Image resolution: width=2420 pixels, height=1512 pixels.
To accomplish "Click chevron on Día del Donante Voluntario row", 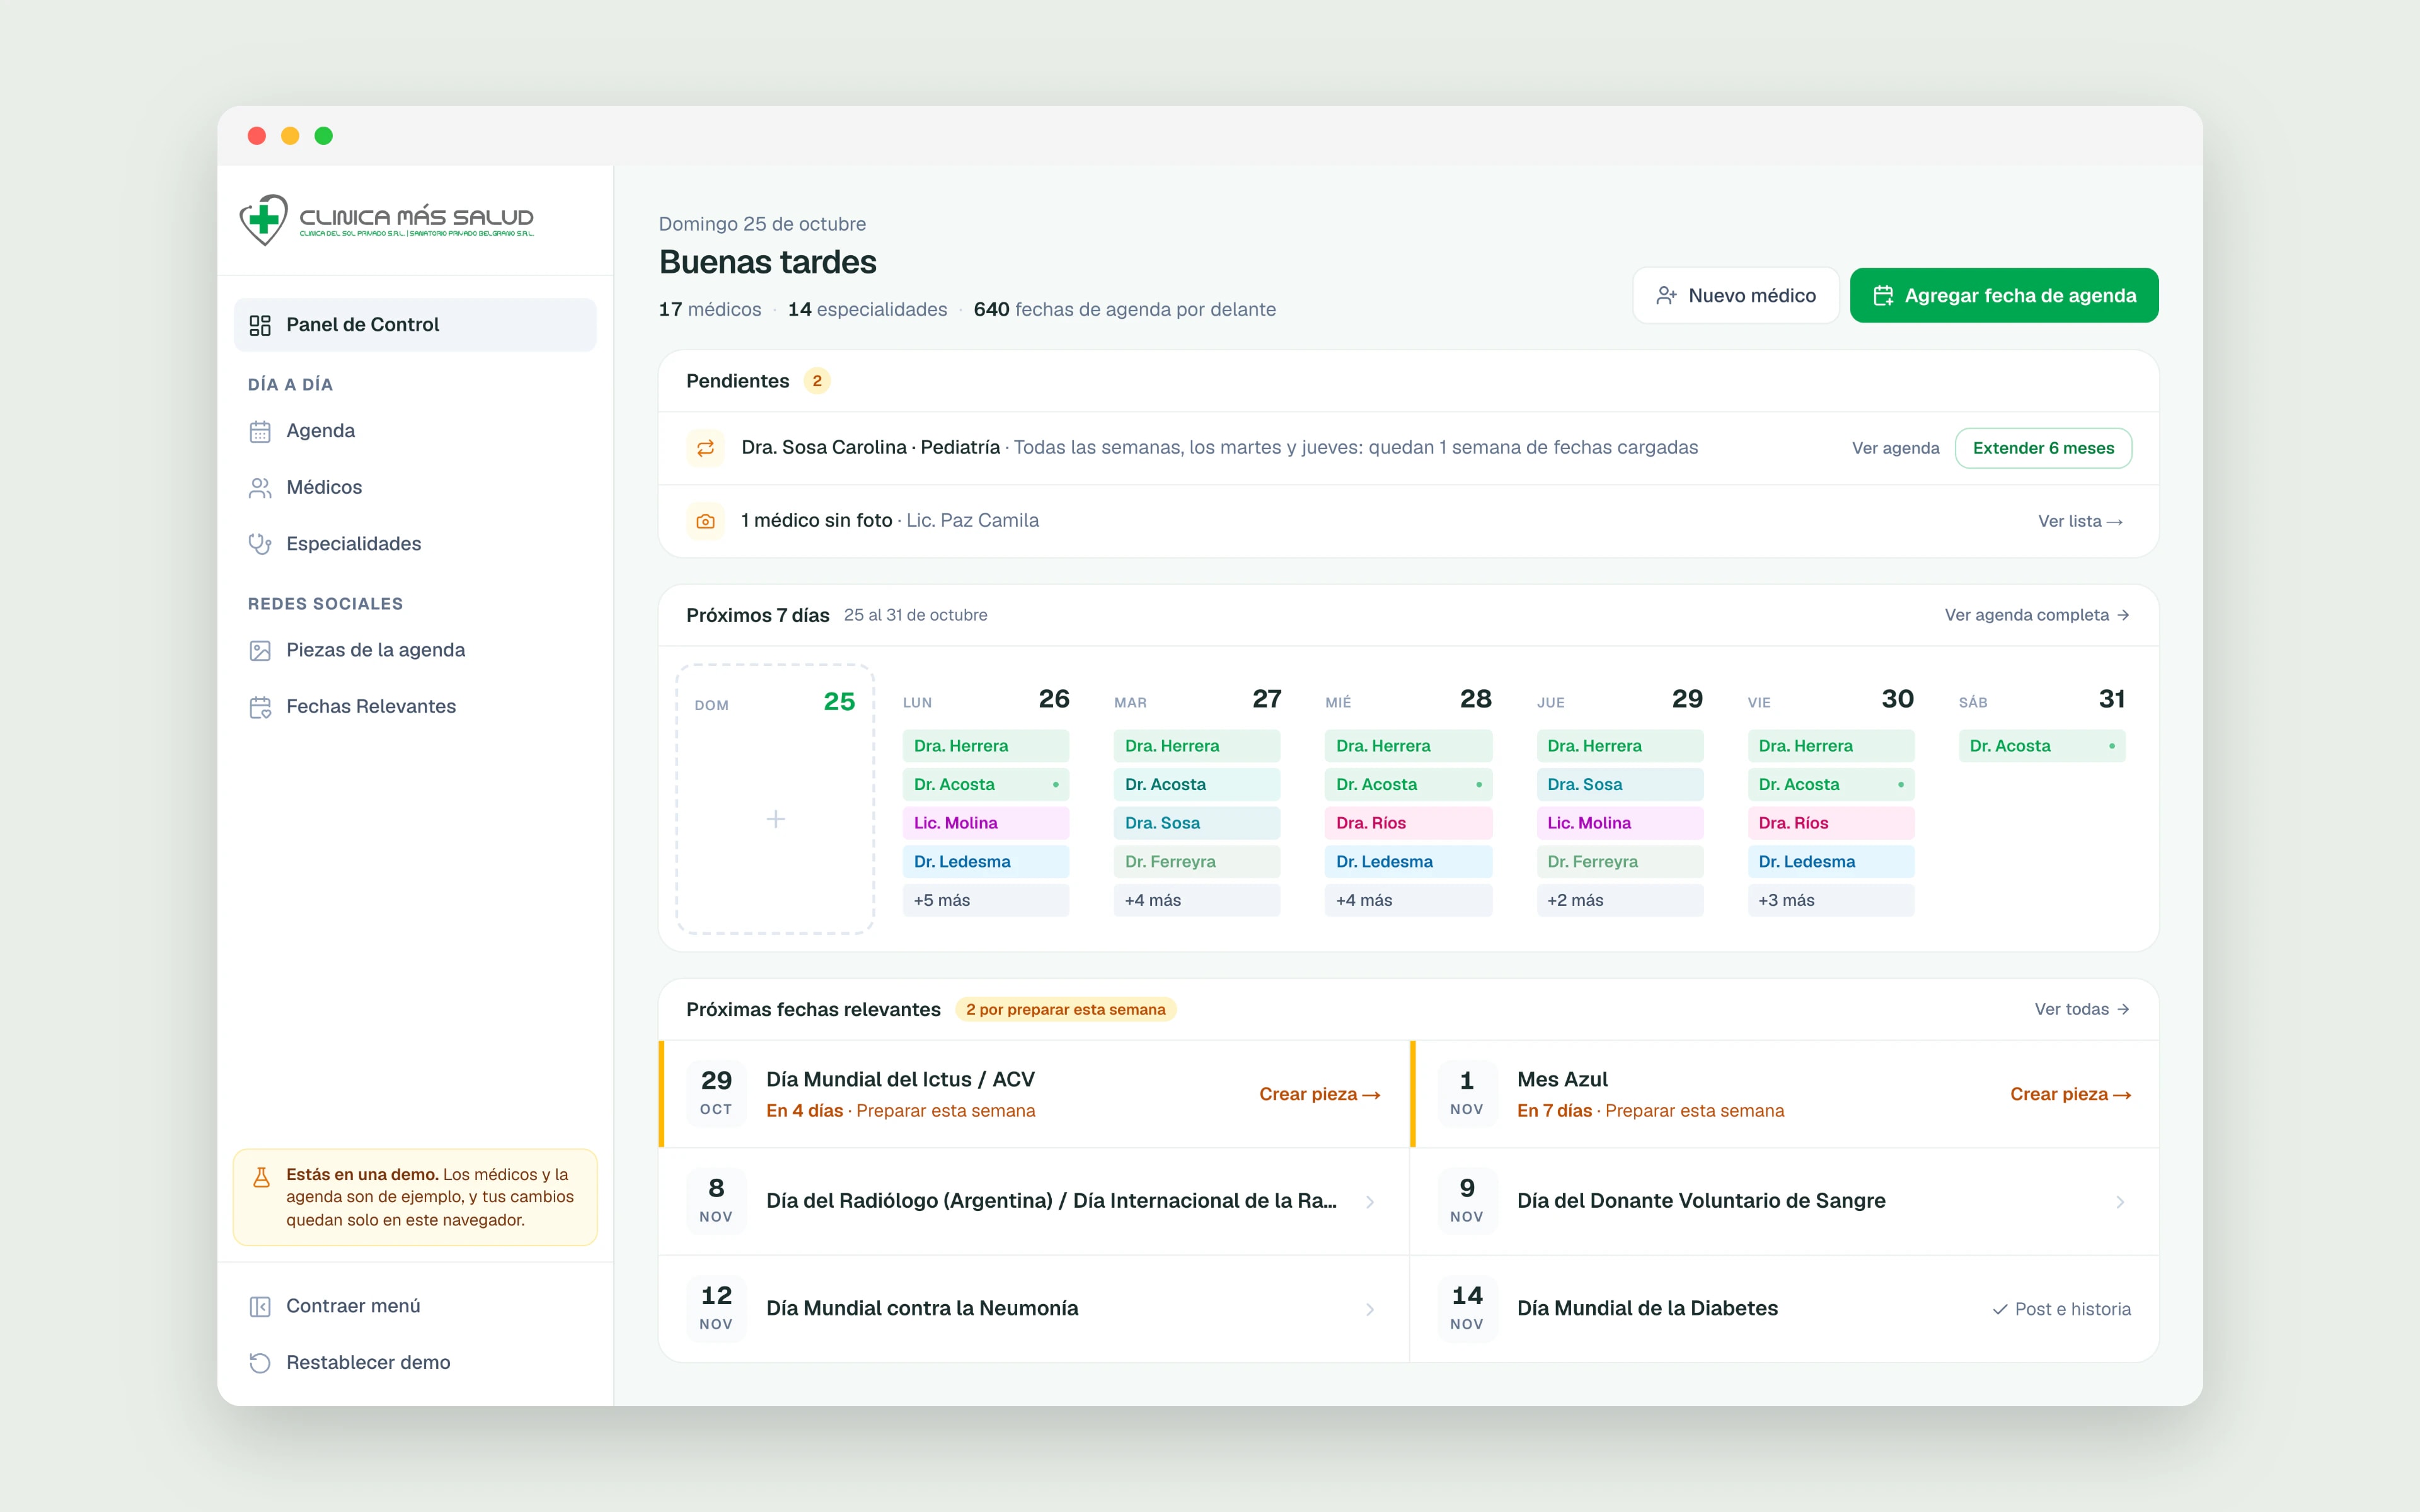I will pos(2120,1202).
